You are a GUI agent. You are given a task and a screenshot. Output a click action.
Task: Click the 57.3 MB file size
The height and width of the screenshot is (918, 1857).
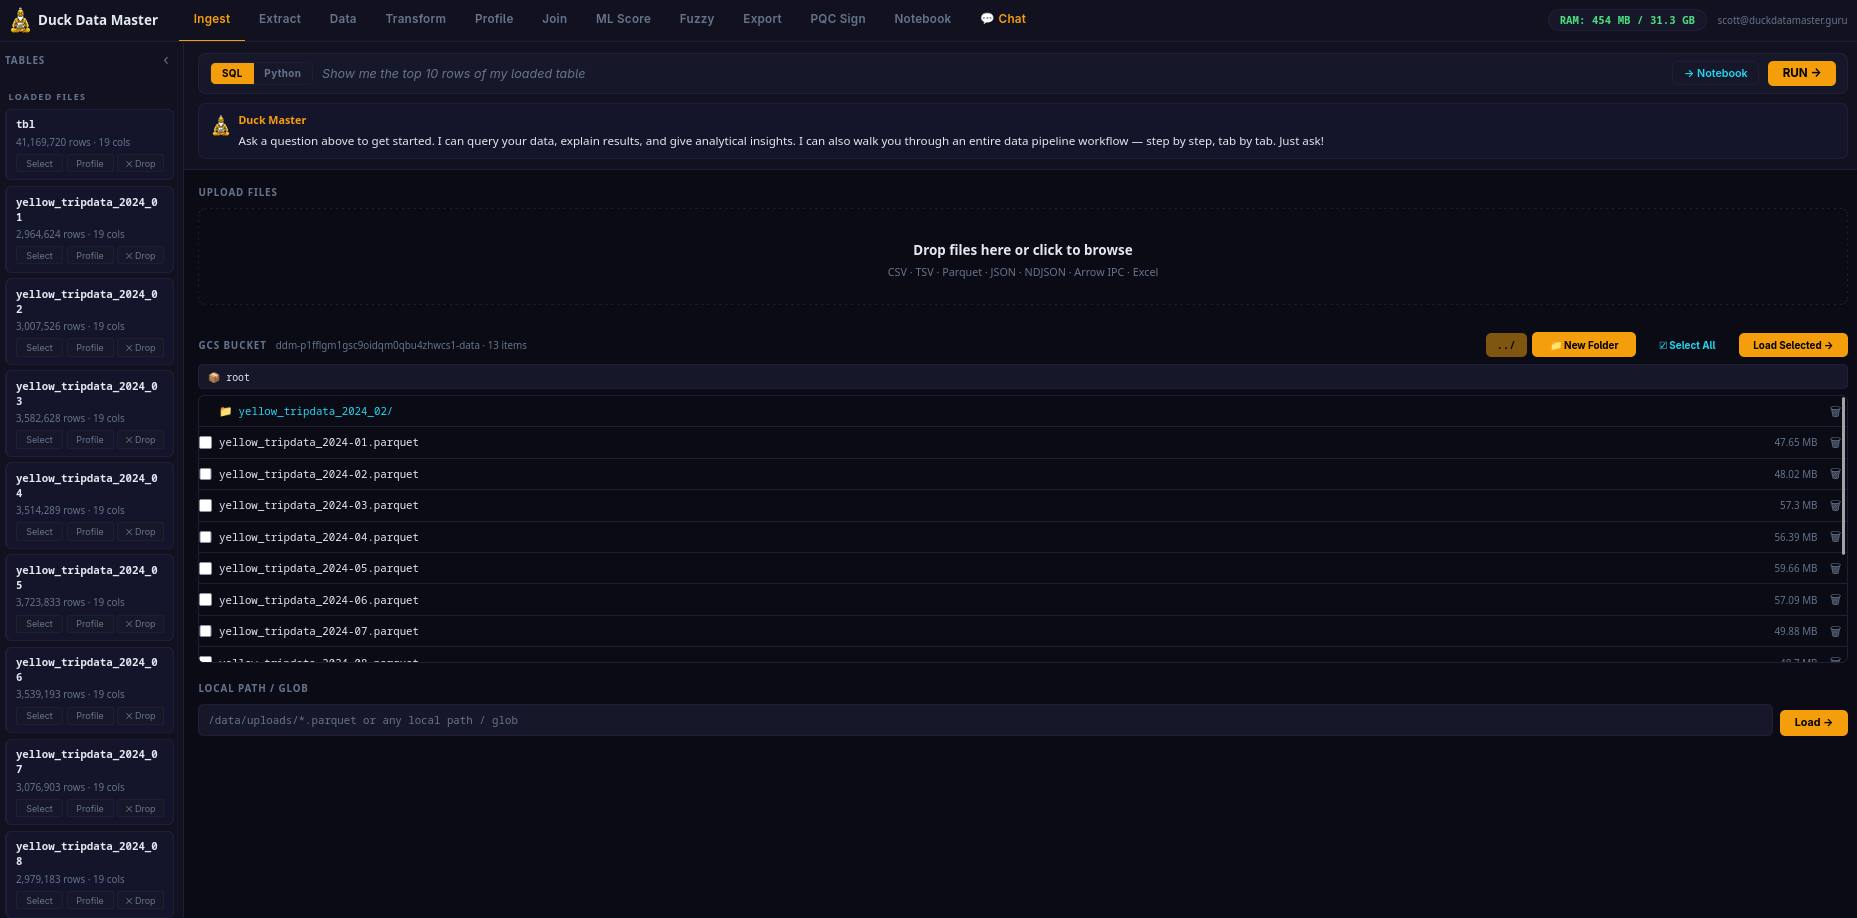click(x=1798, y=505)
